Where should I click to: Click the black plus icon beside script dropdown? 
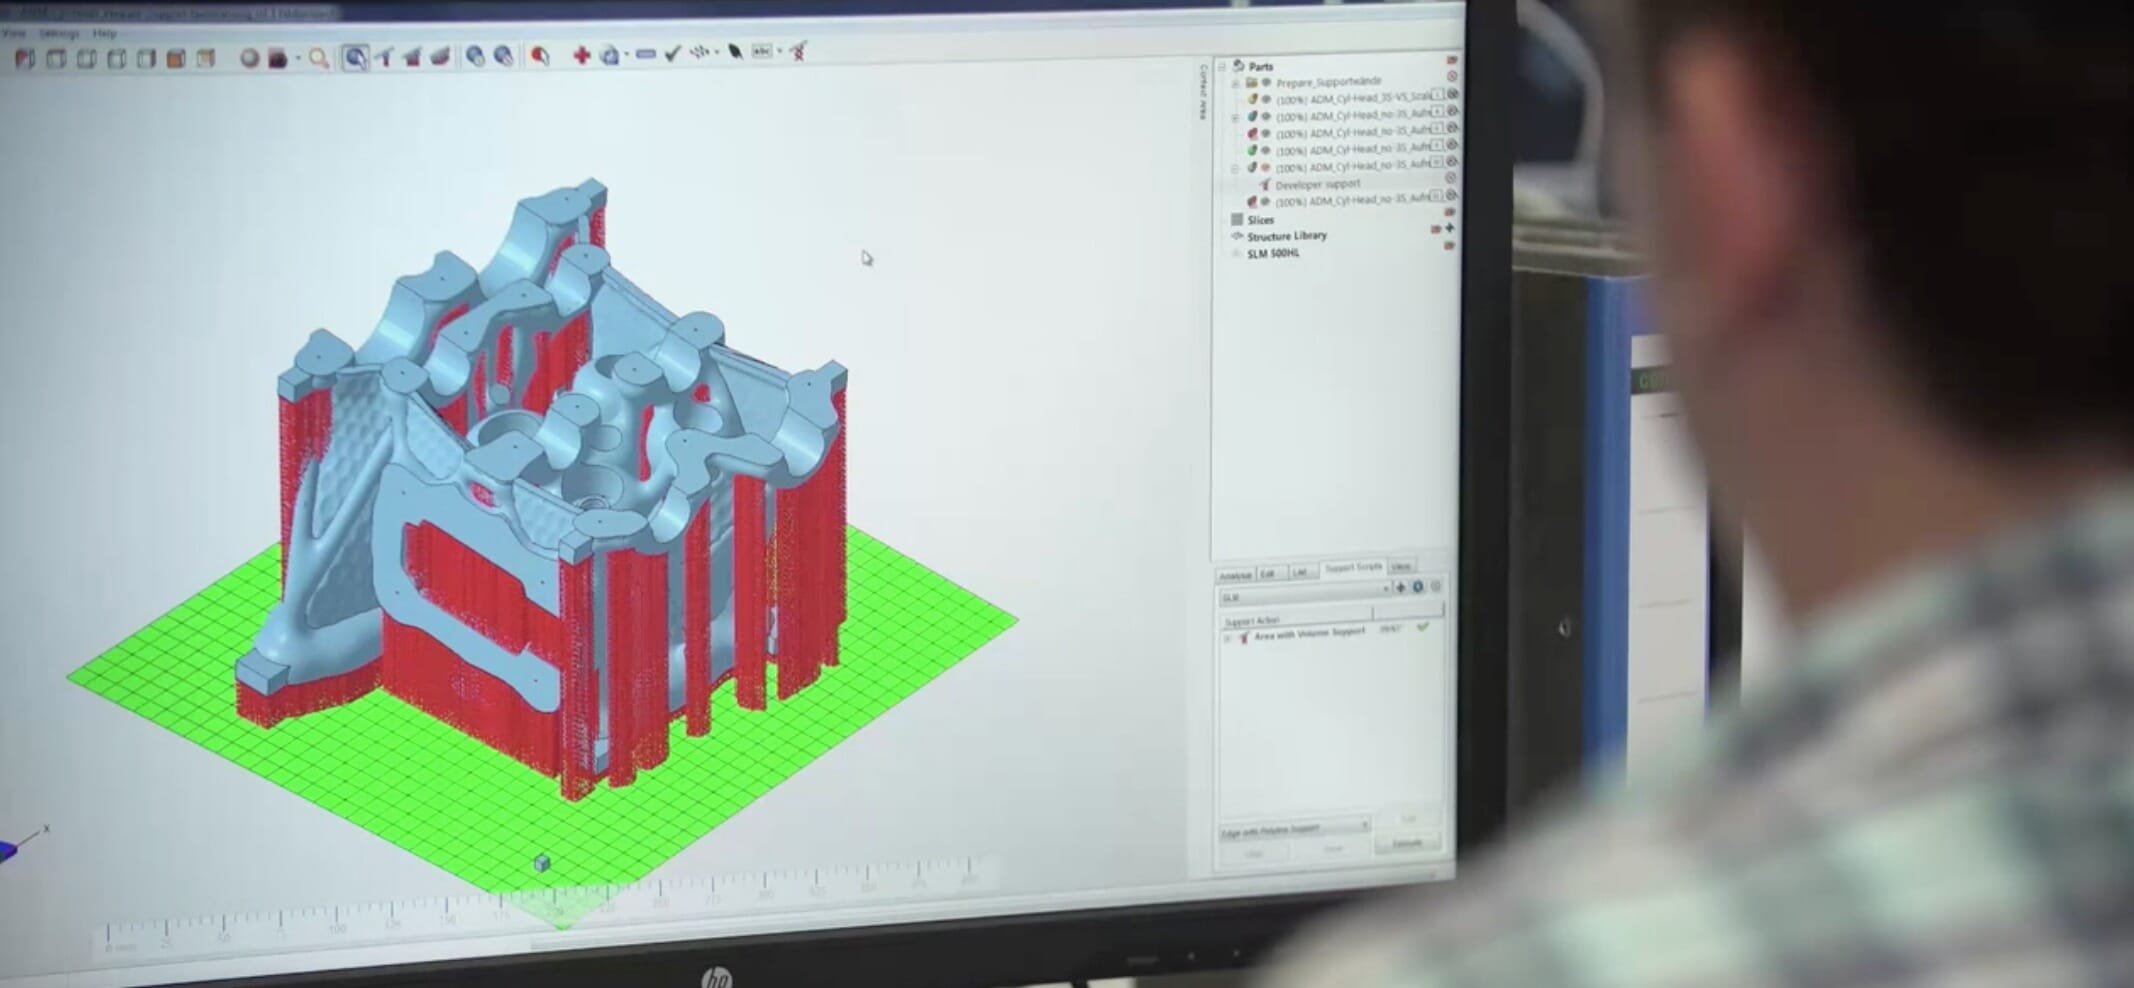click(x=1400, y=587)
